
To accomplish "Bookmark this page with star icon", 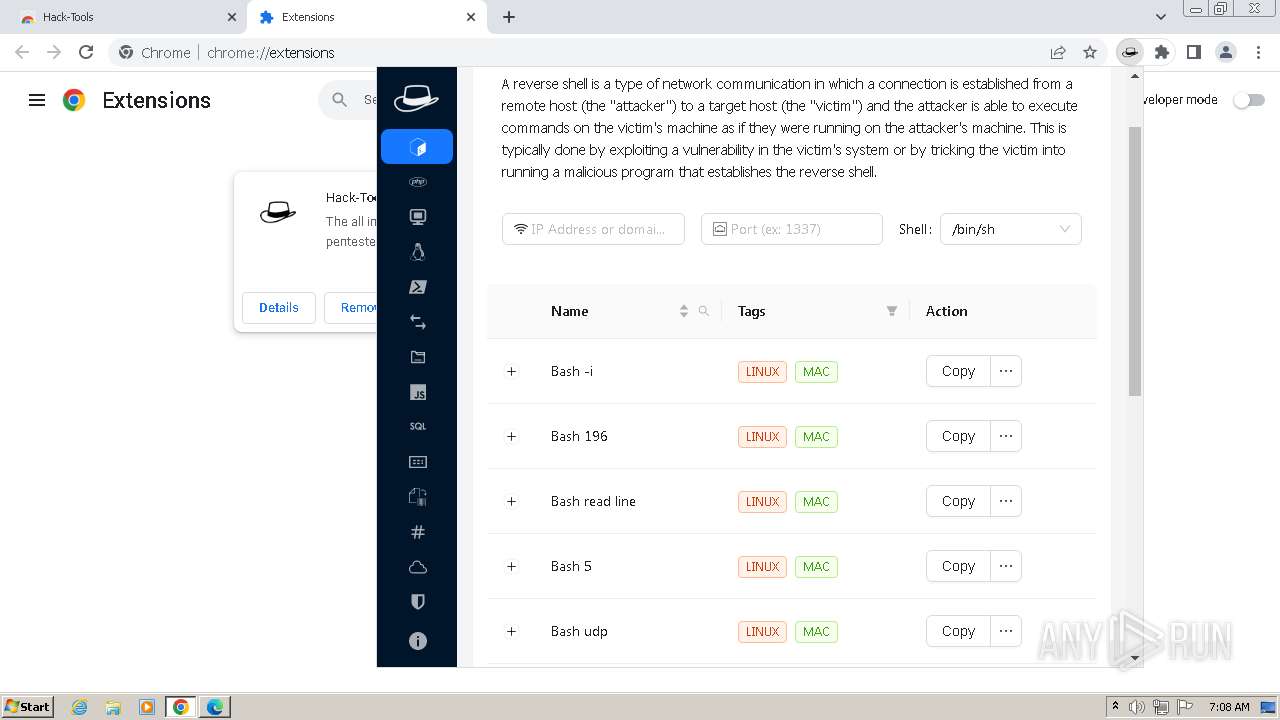I will [x=1090, y=52].
